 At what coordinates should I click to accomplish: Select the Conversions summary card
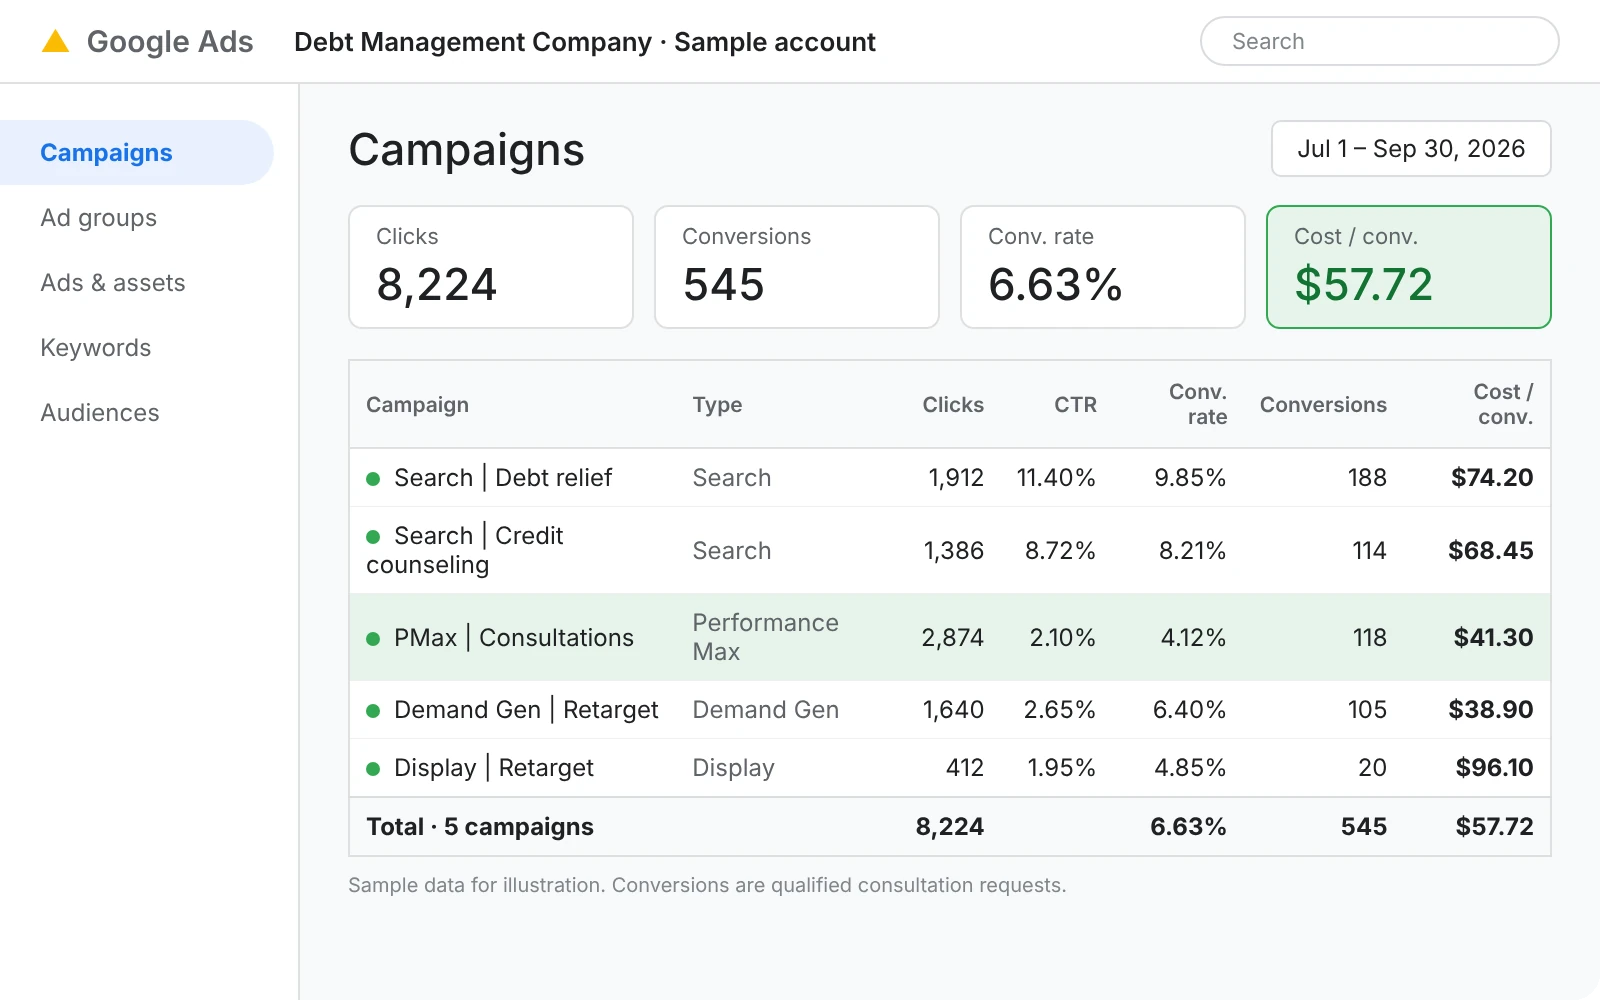[797, 267]
